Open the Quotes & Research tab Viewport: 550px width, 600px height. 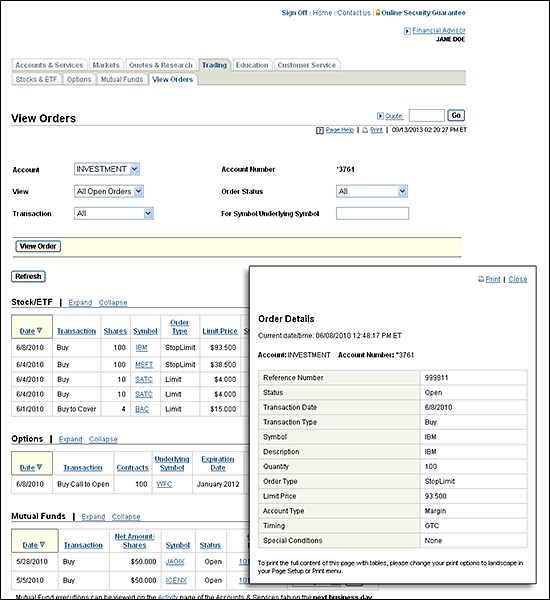click(161, 65)
